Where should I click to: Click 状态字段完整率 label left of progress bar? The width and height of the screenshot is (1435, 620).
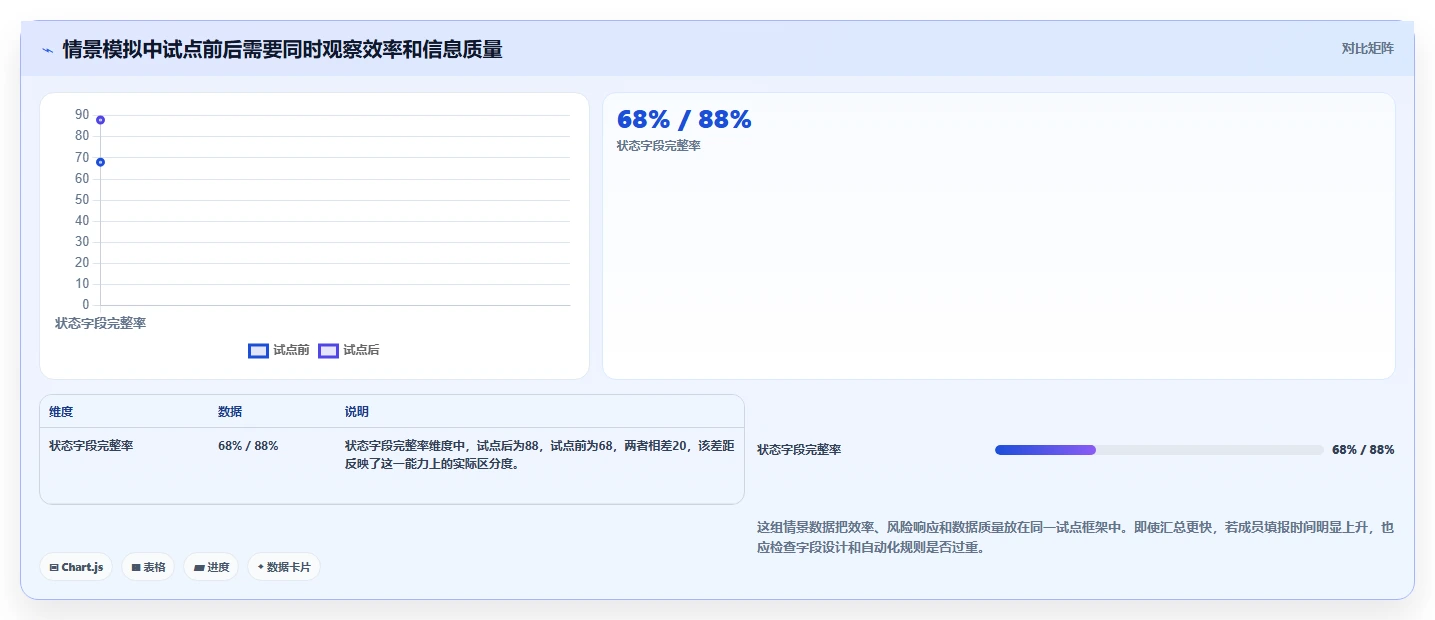799,450
